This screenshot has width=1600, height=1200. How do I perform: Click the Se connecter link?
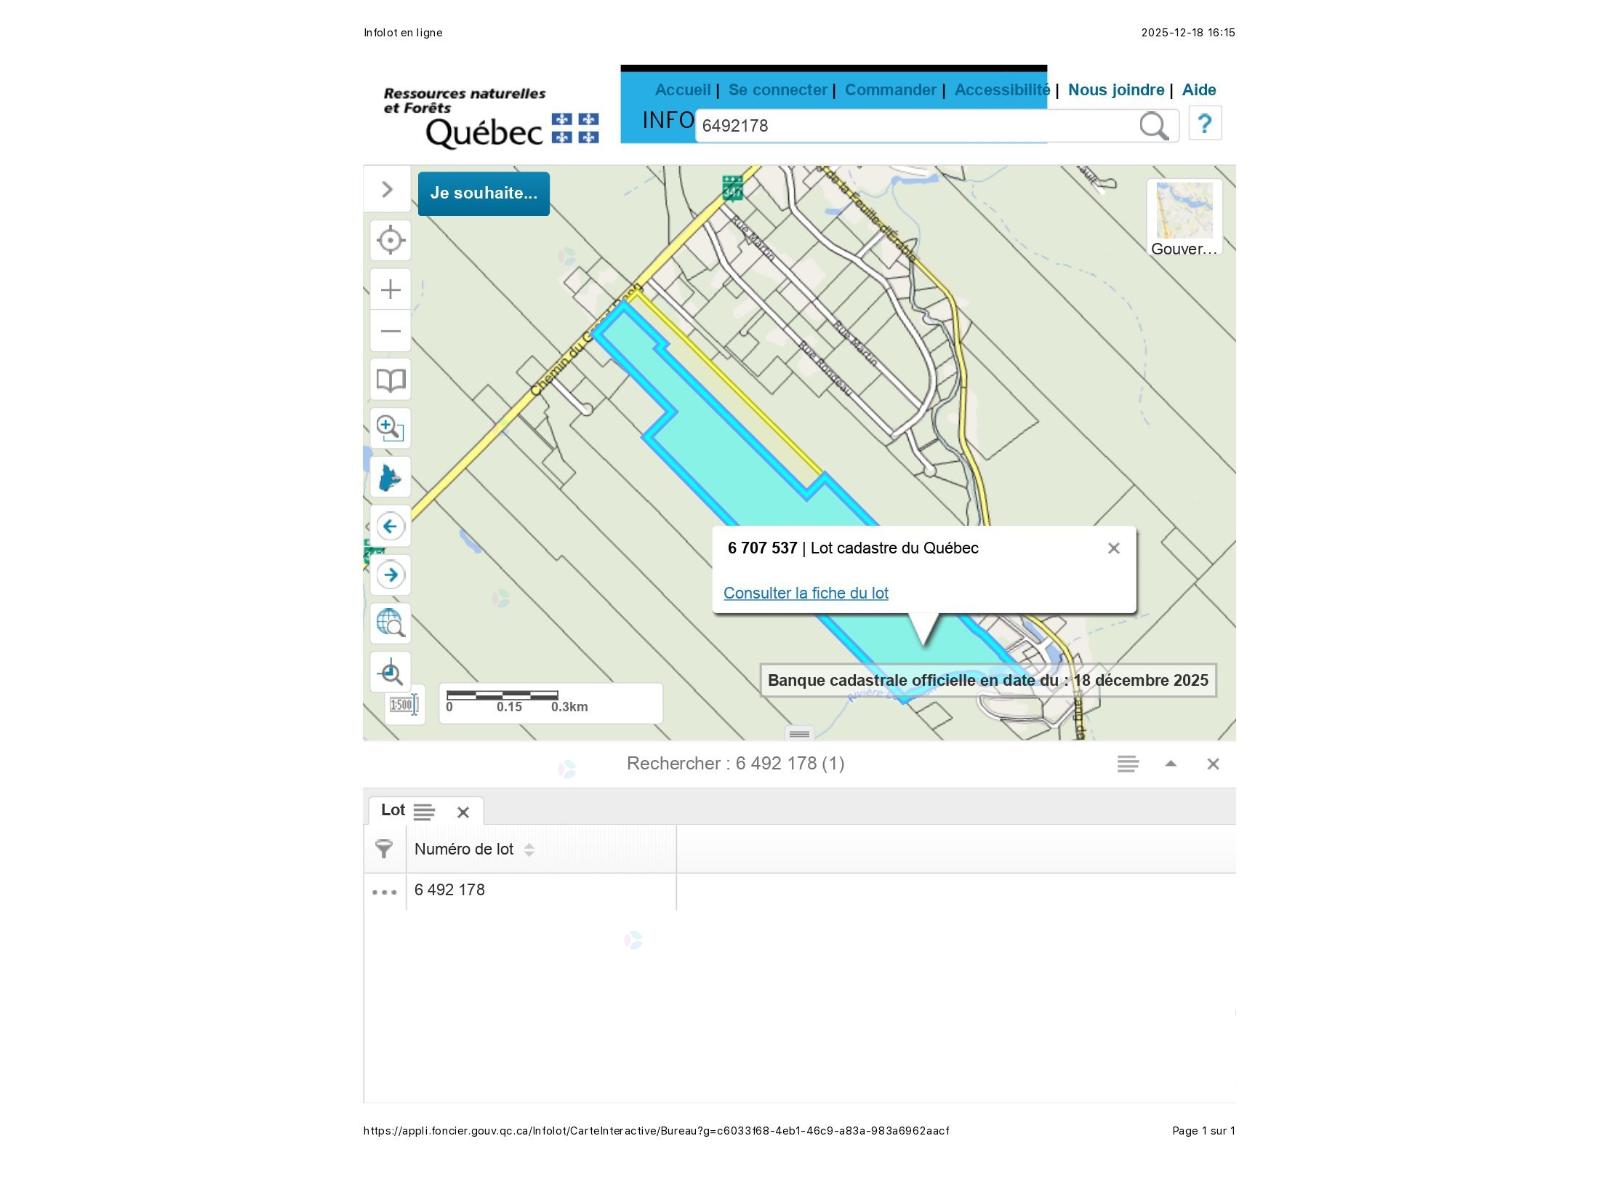(778, 90)
